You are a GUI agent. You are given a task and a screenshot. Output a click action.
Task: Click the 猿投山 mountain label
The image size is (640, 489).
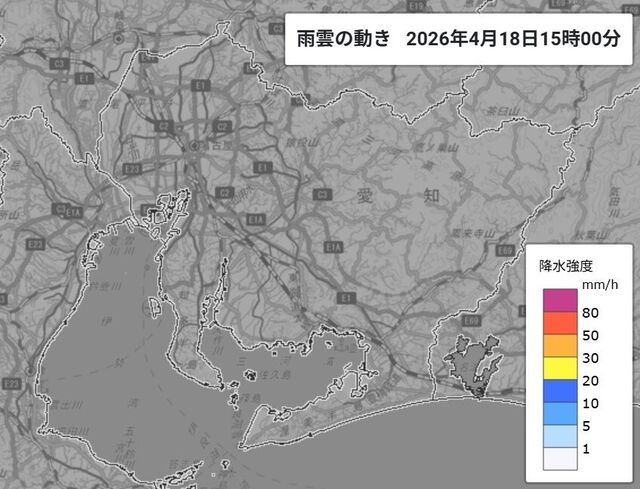pyautogui.click(x=303, y=142)
